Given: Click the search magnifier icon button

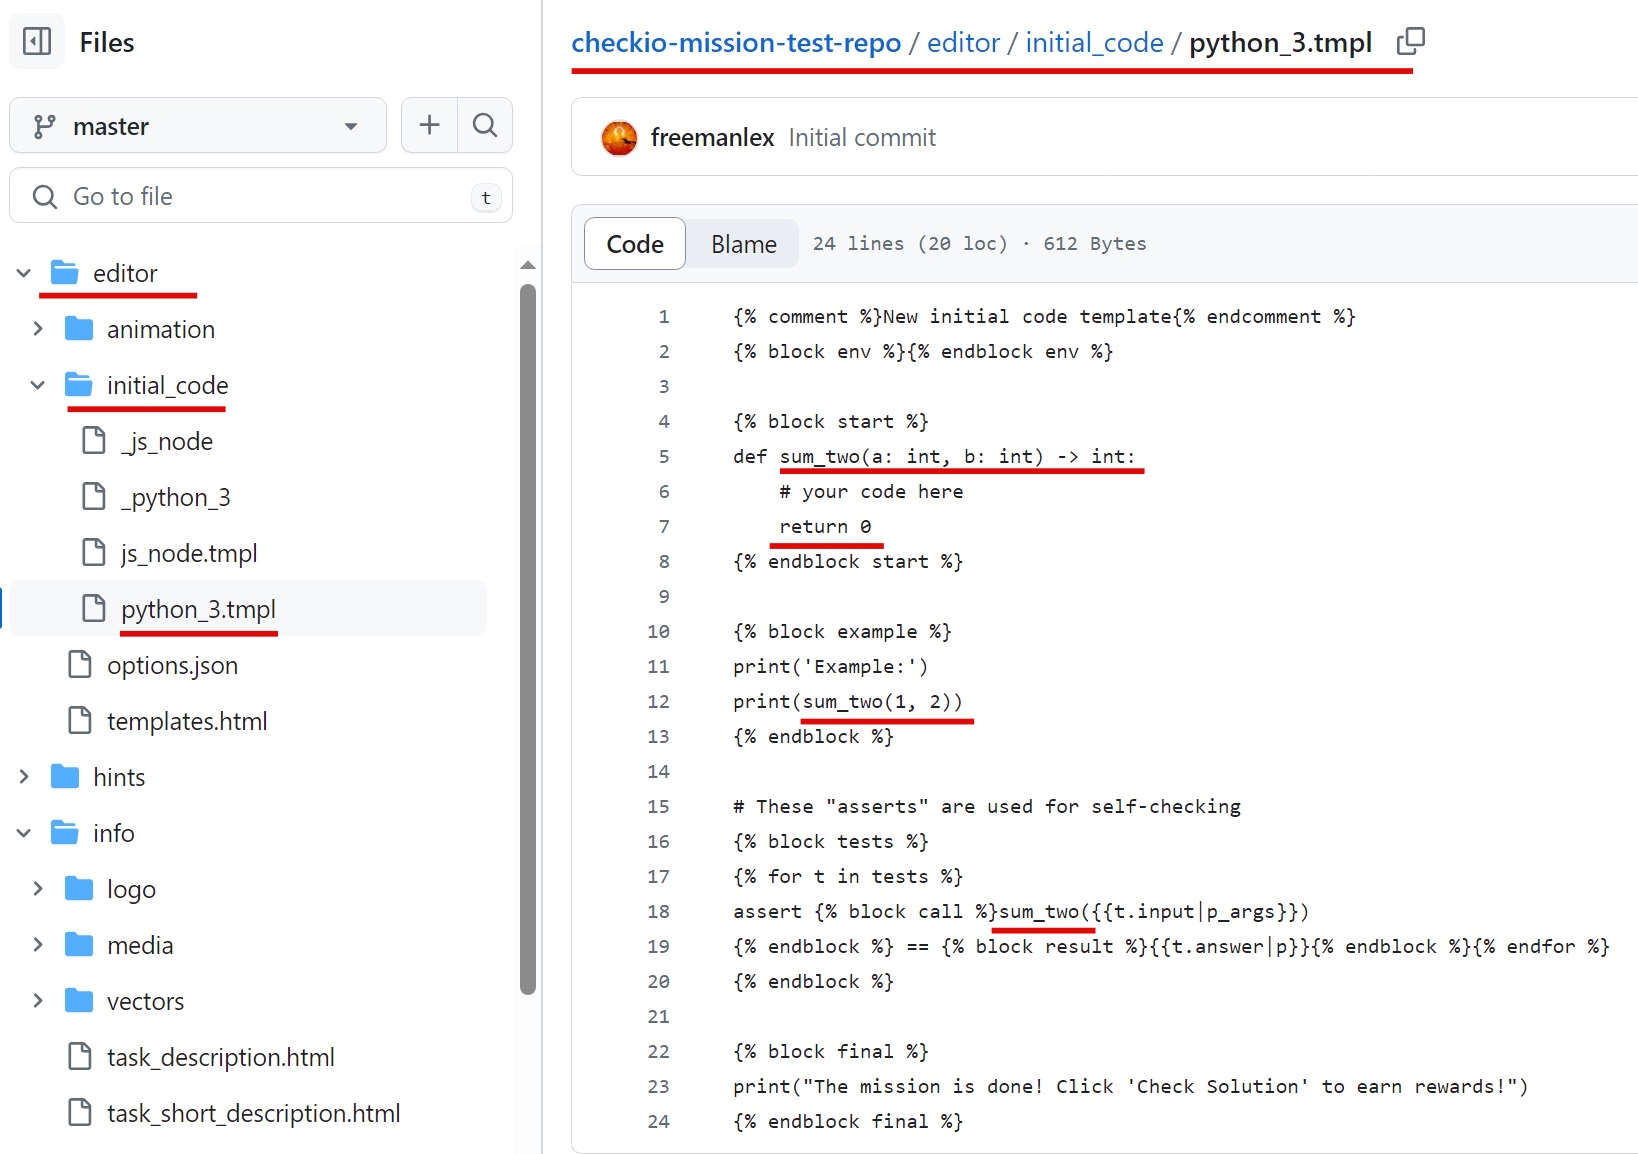Looking at the screenshot, I should (x=485, y=125).
